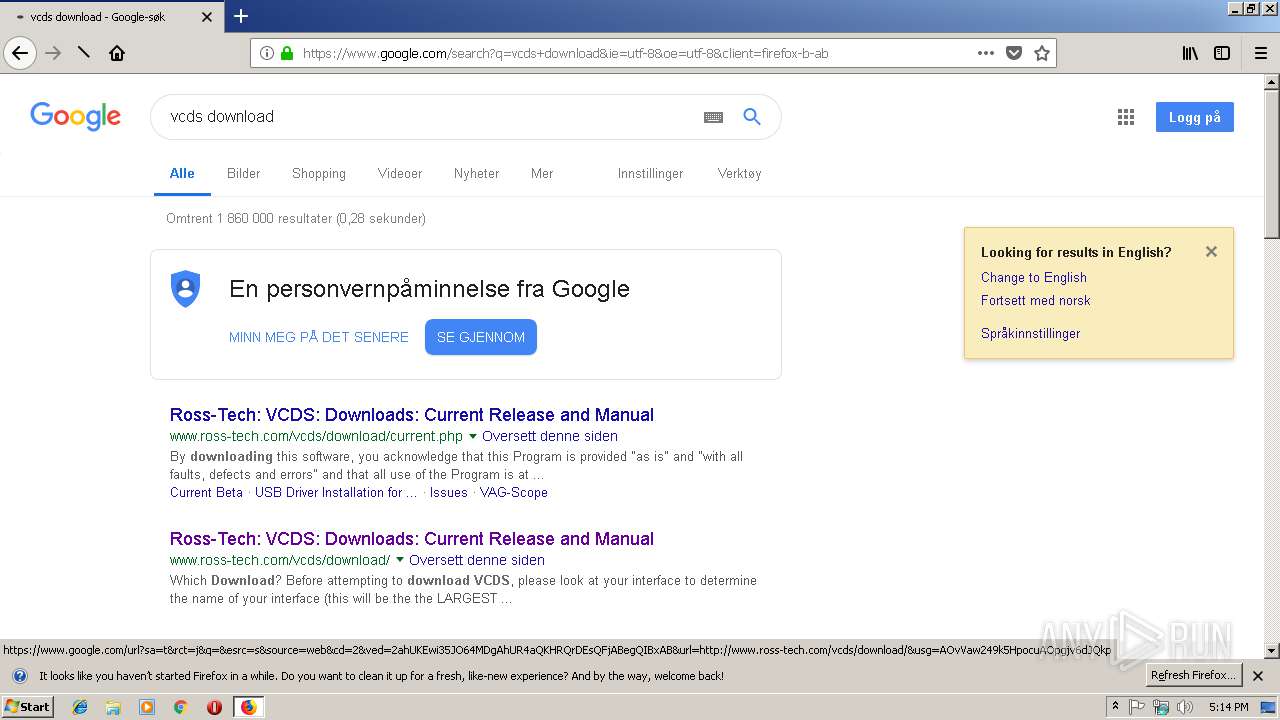The height and width of the screenshot is (720, 1280).
Task: Open the on-screen keyboard input tool
Action: [x=713, y=117]
